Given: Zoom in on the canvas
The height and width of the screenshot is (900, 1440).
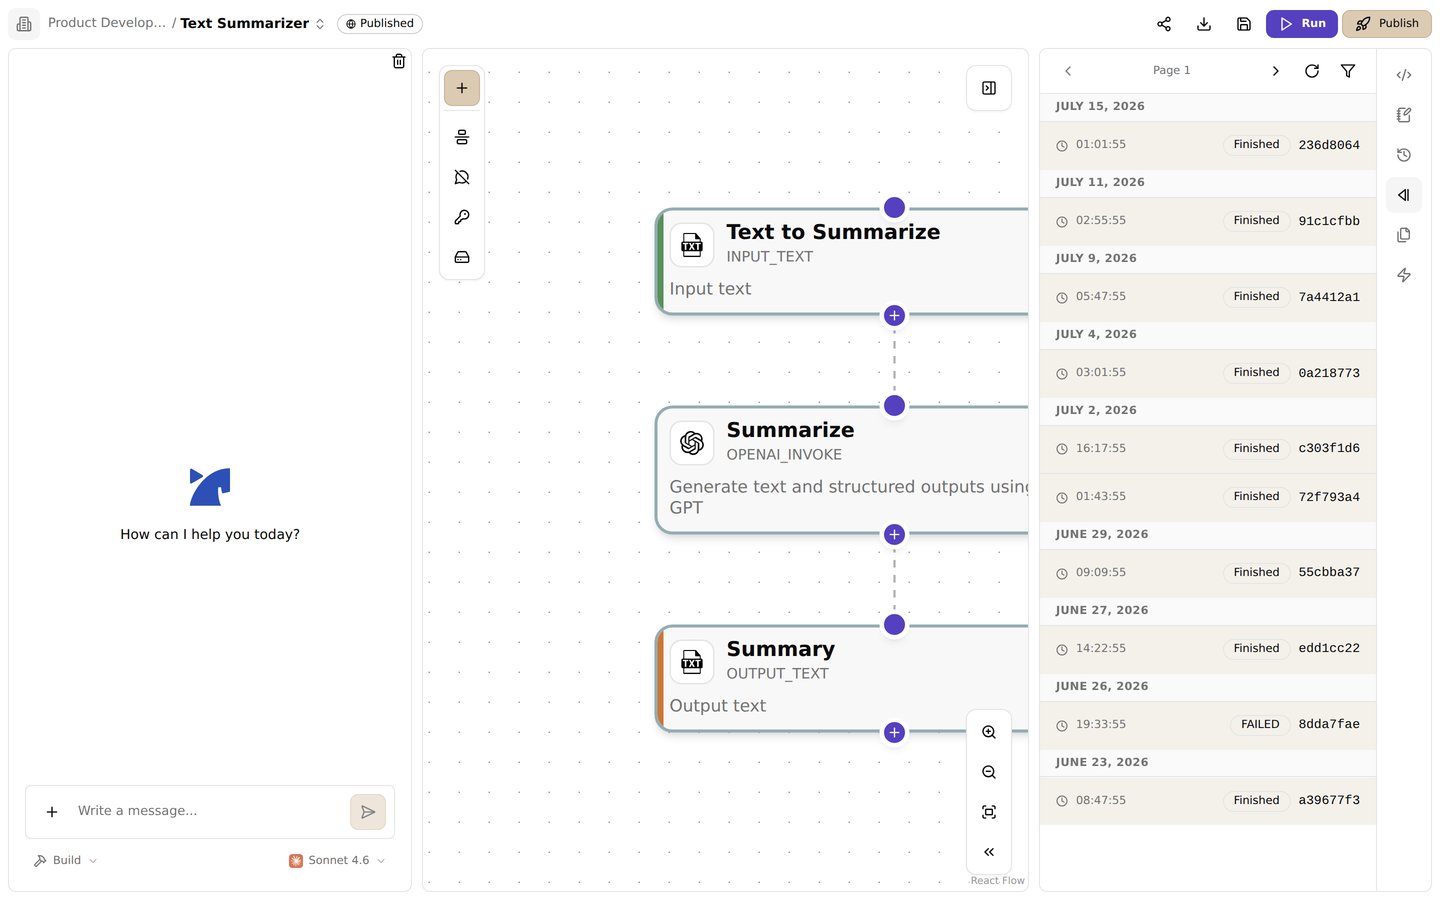Looking at the screenshot, I should [989, 732].
